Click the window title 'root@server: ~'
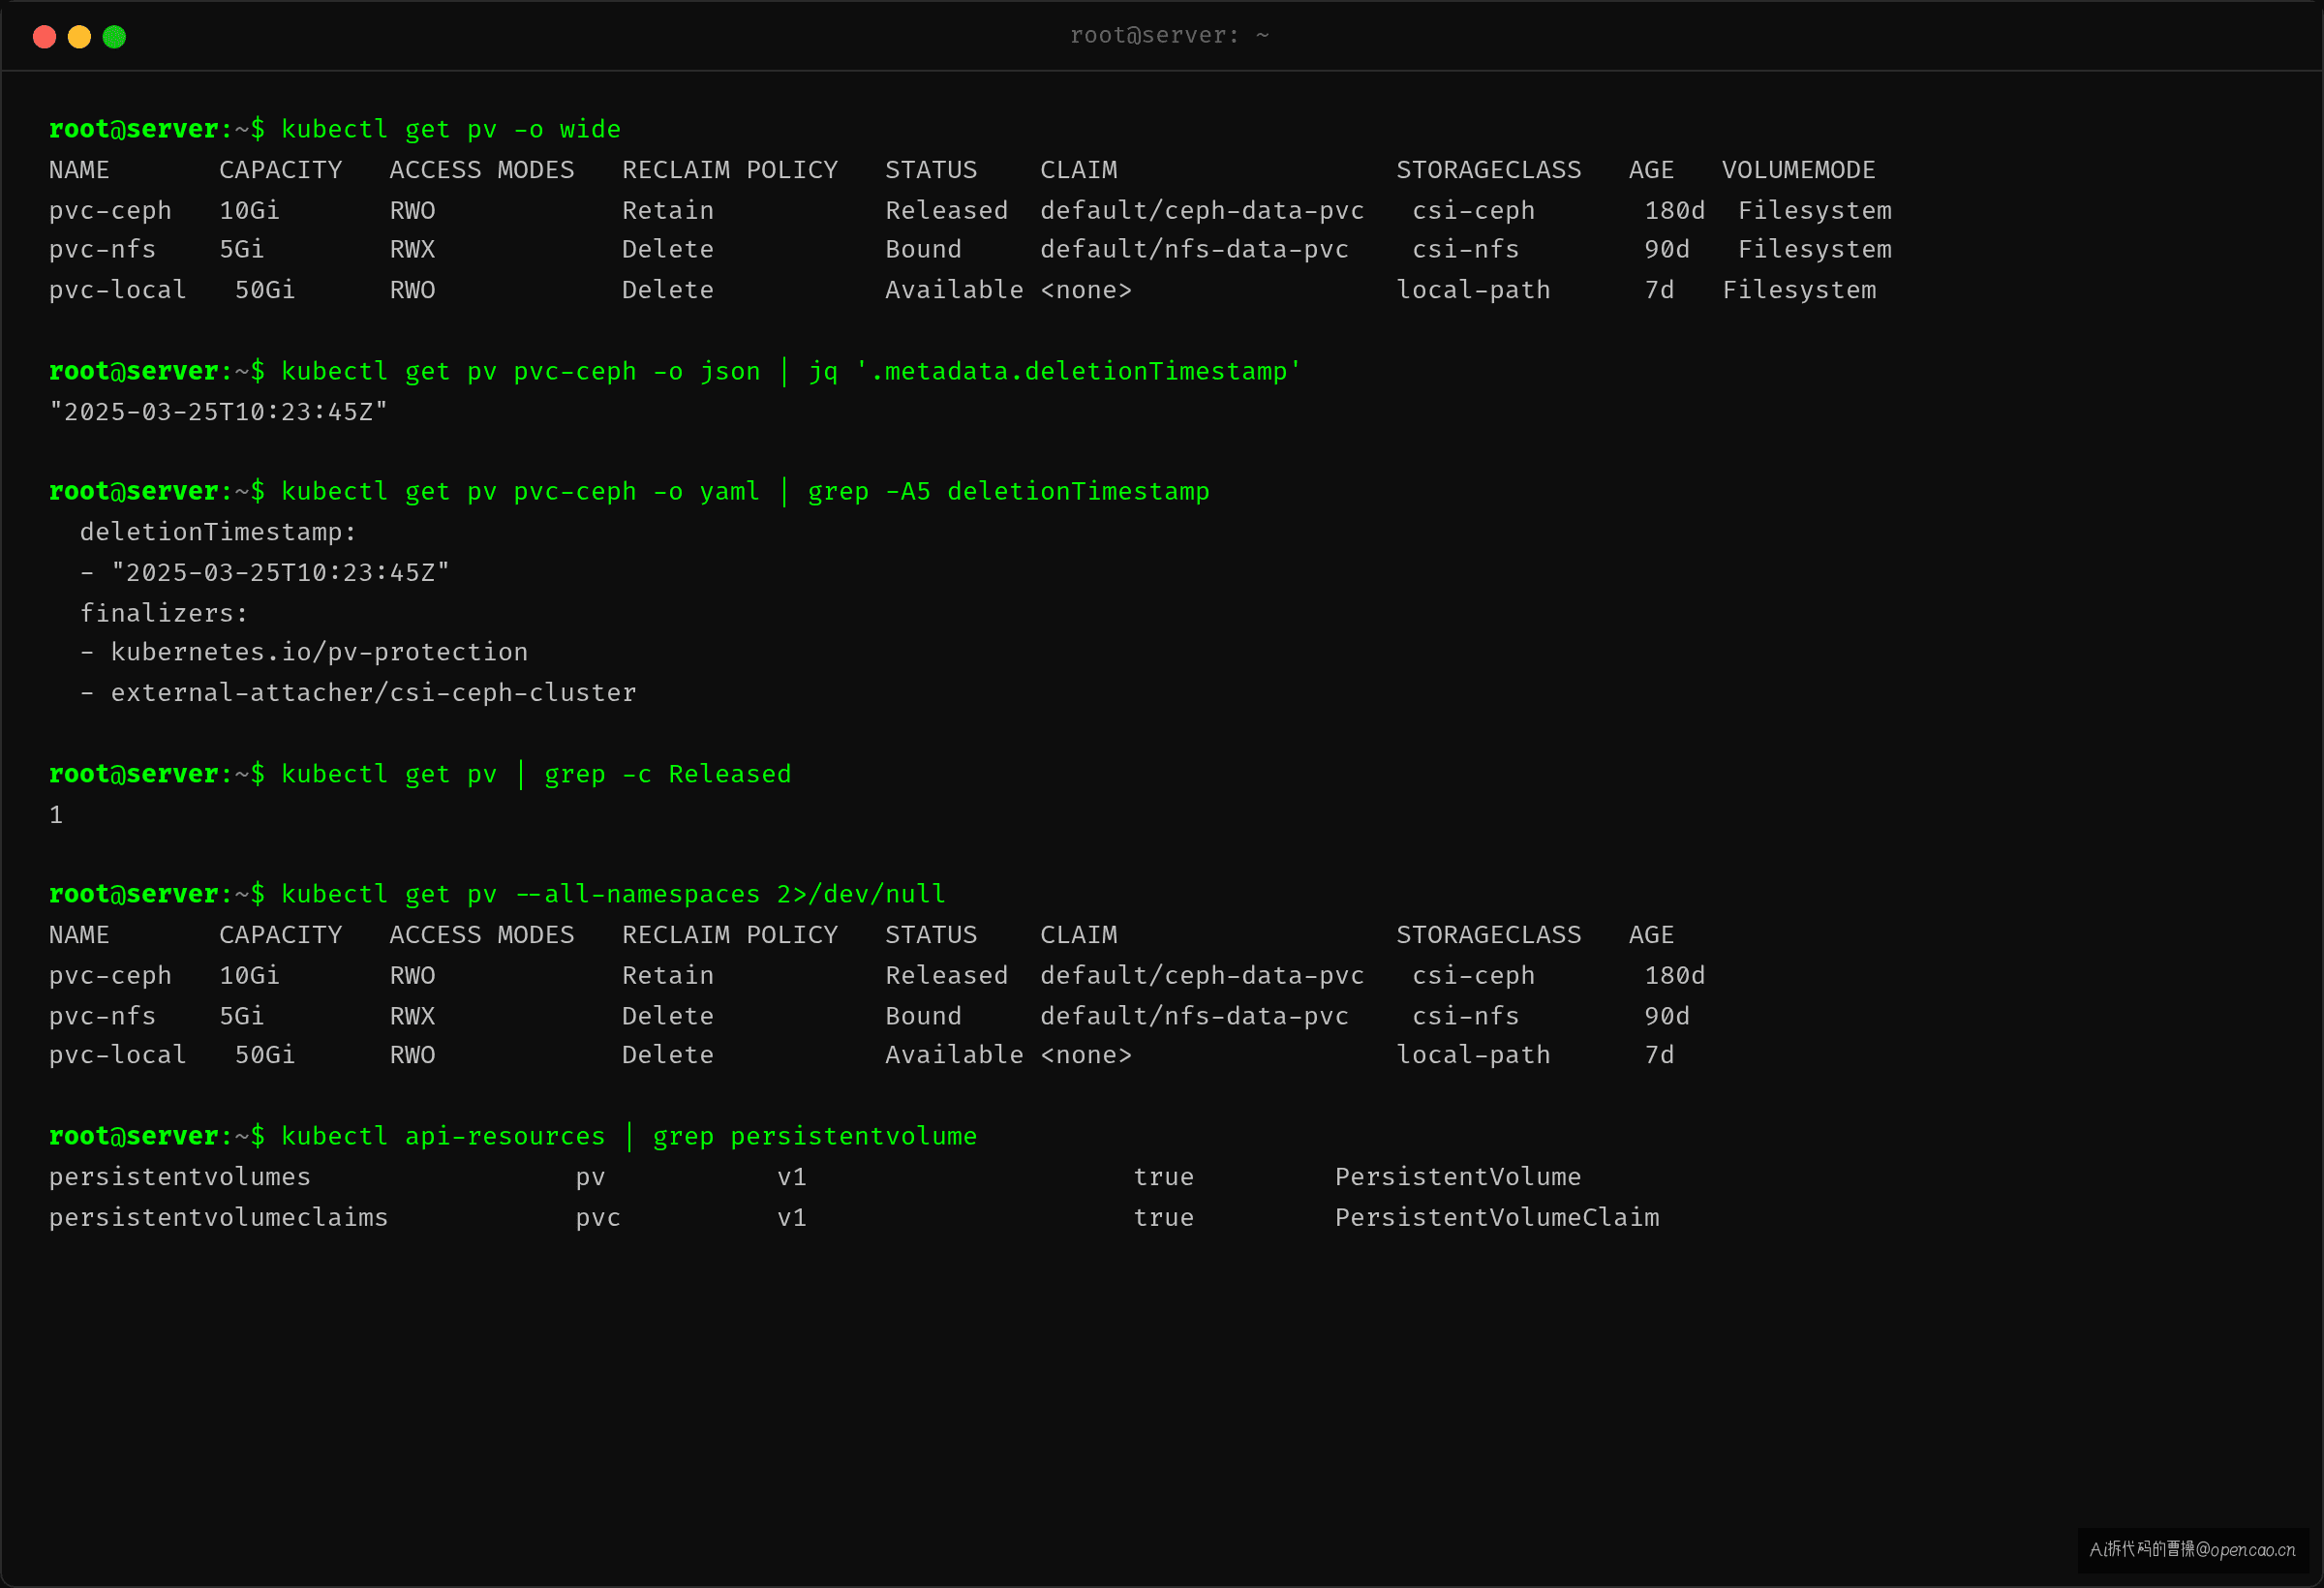Image resolution: width=2324 pixels, height=1588 pixels. click(1169, 36)
